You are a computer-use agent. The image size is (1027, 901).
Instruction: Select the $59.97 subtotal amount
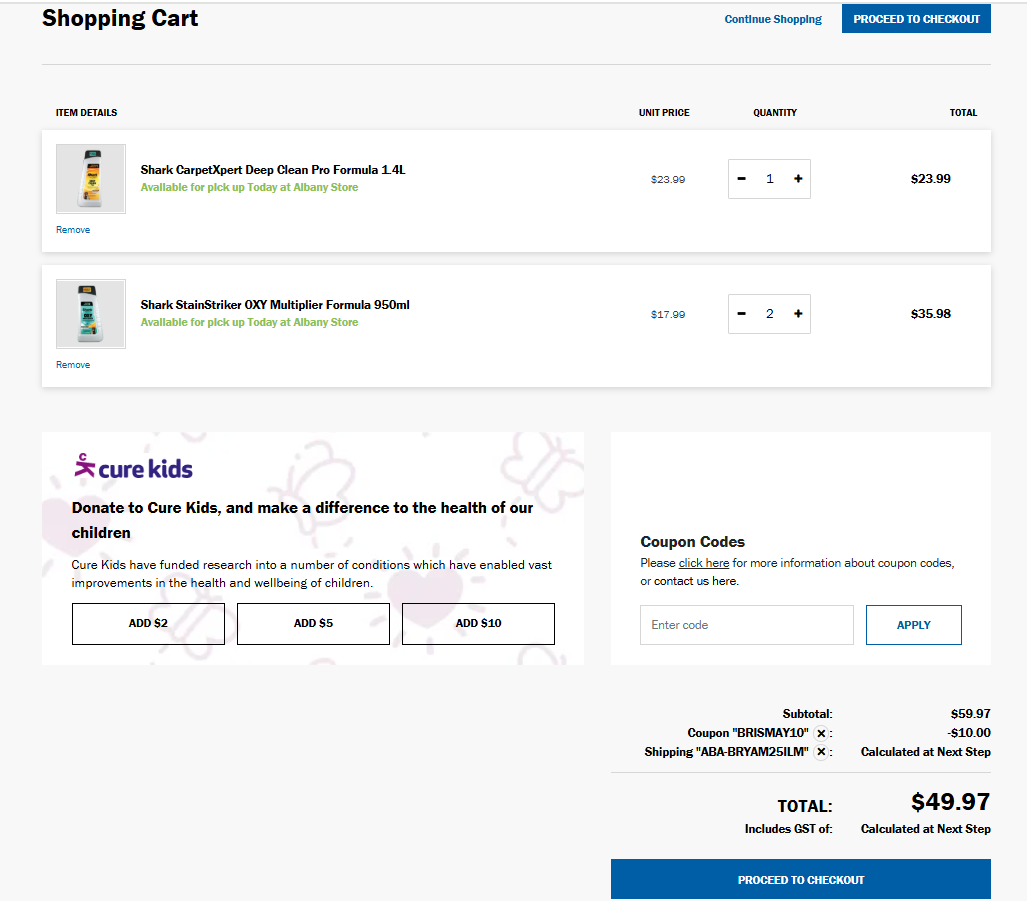point(971,714)
